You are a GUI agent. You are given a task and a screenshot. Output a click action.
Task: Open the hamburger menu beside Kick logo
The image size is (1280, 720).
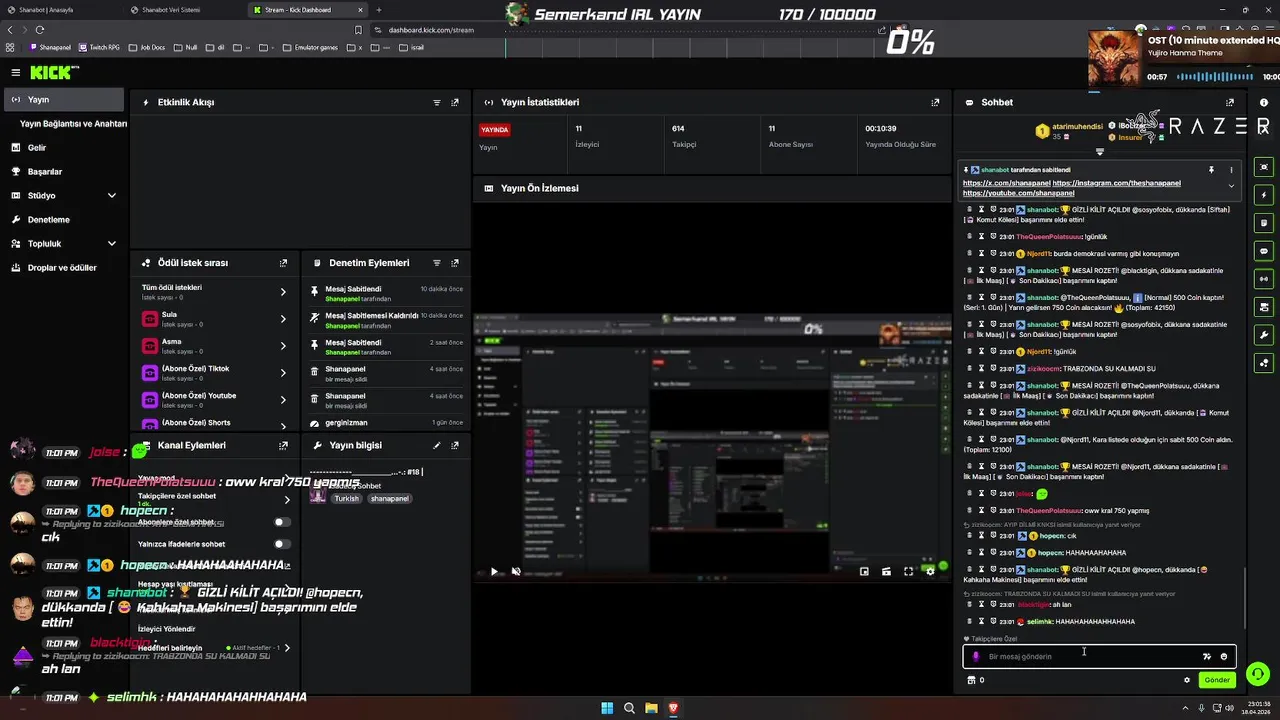15,72
